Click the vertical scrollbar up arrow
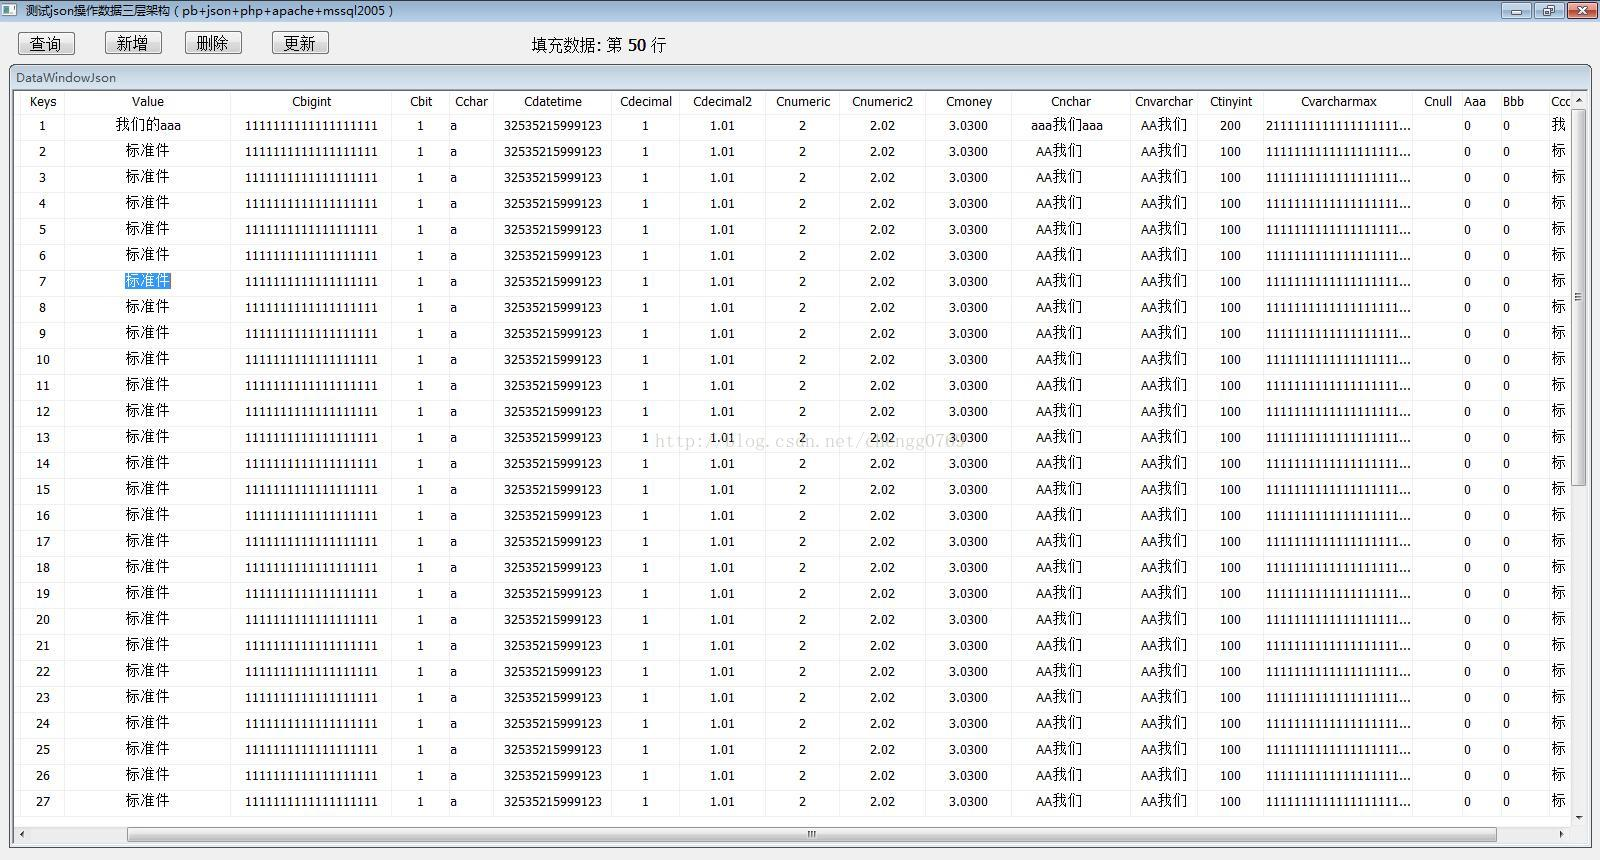The height and width of the screenshot is (860, 1600). (1579, 100)
